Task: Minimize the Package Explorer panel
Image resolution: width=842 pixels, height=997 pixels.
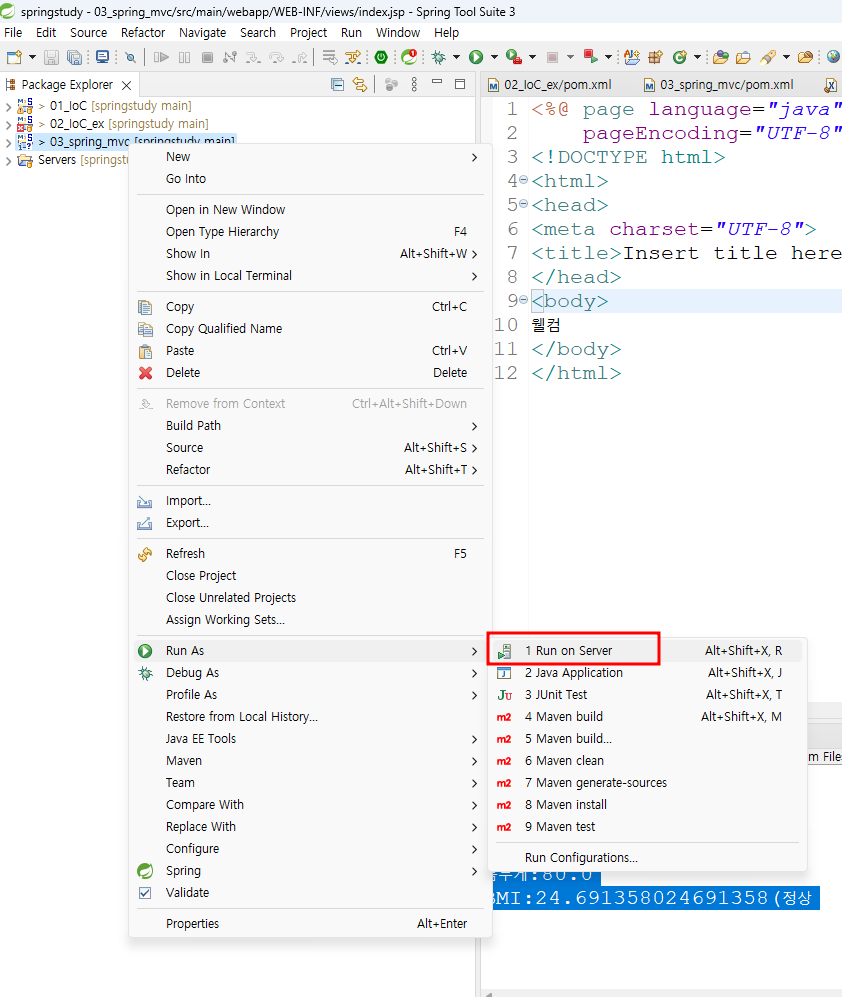Action: point(437,83)
